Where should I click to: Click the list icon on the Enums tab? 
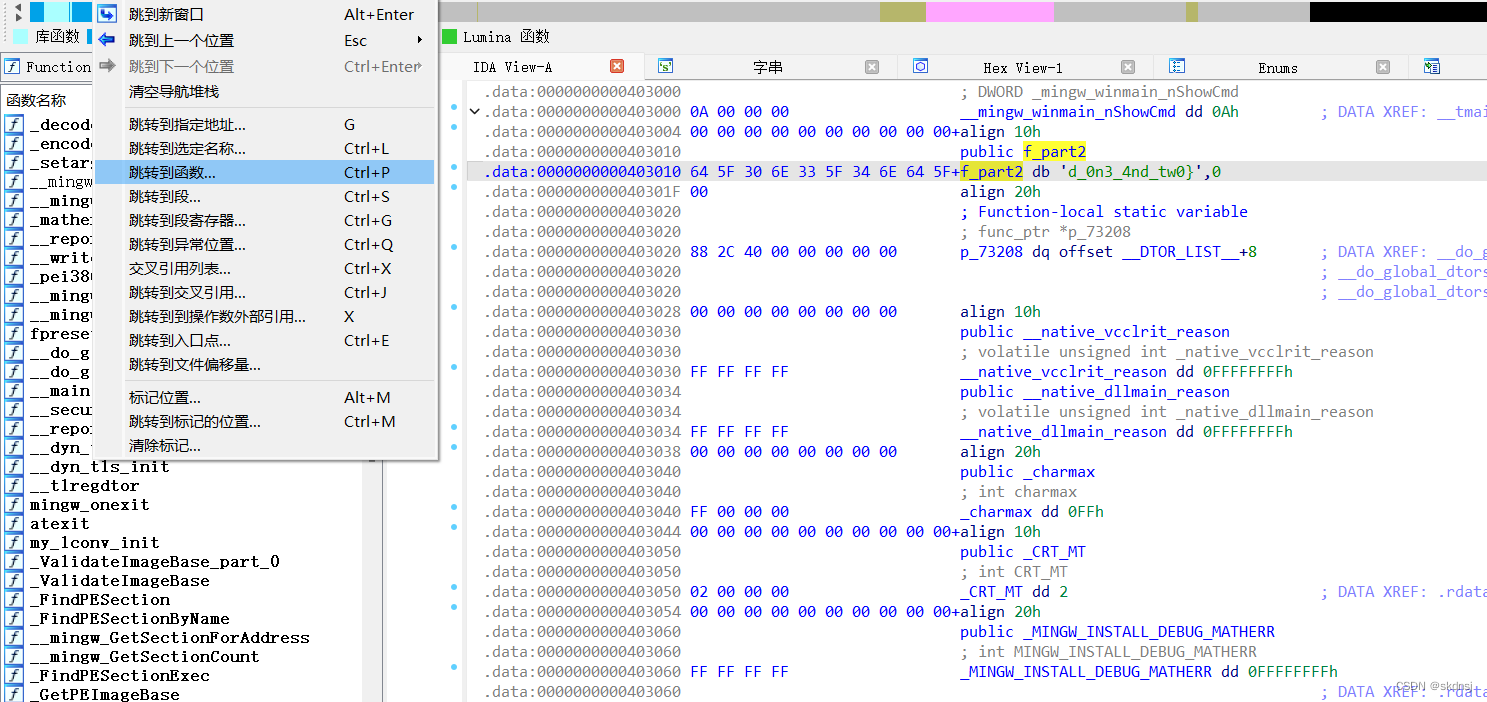point(1177,66)
